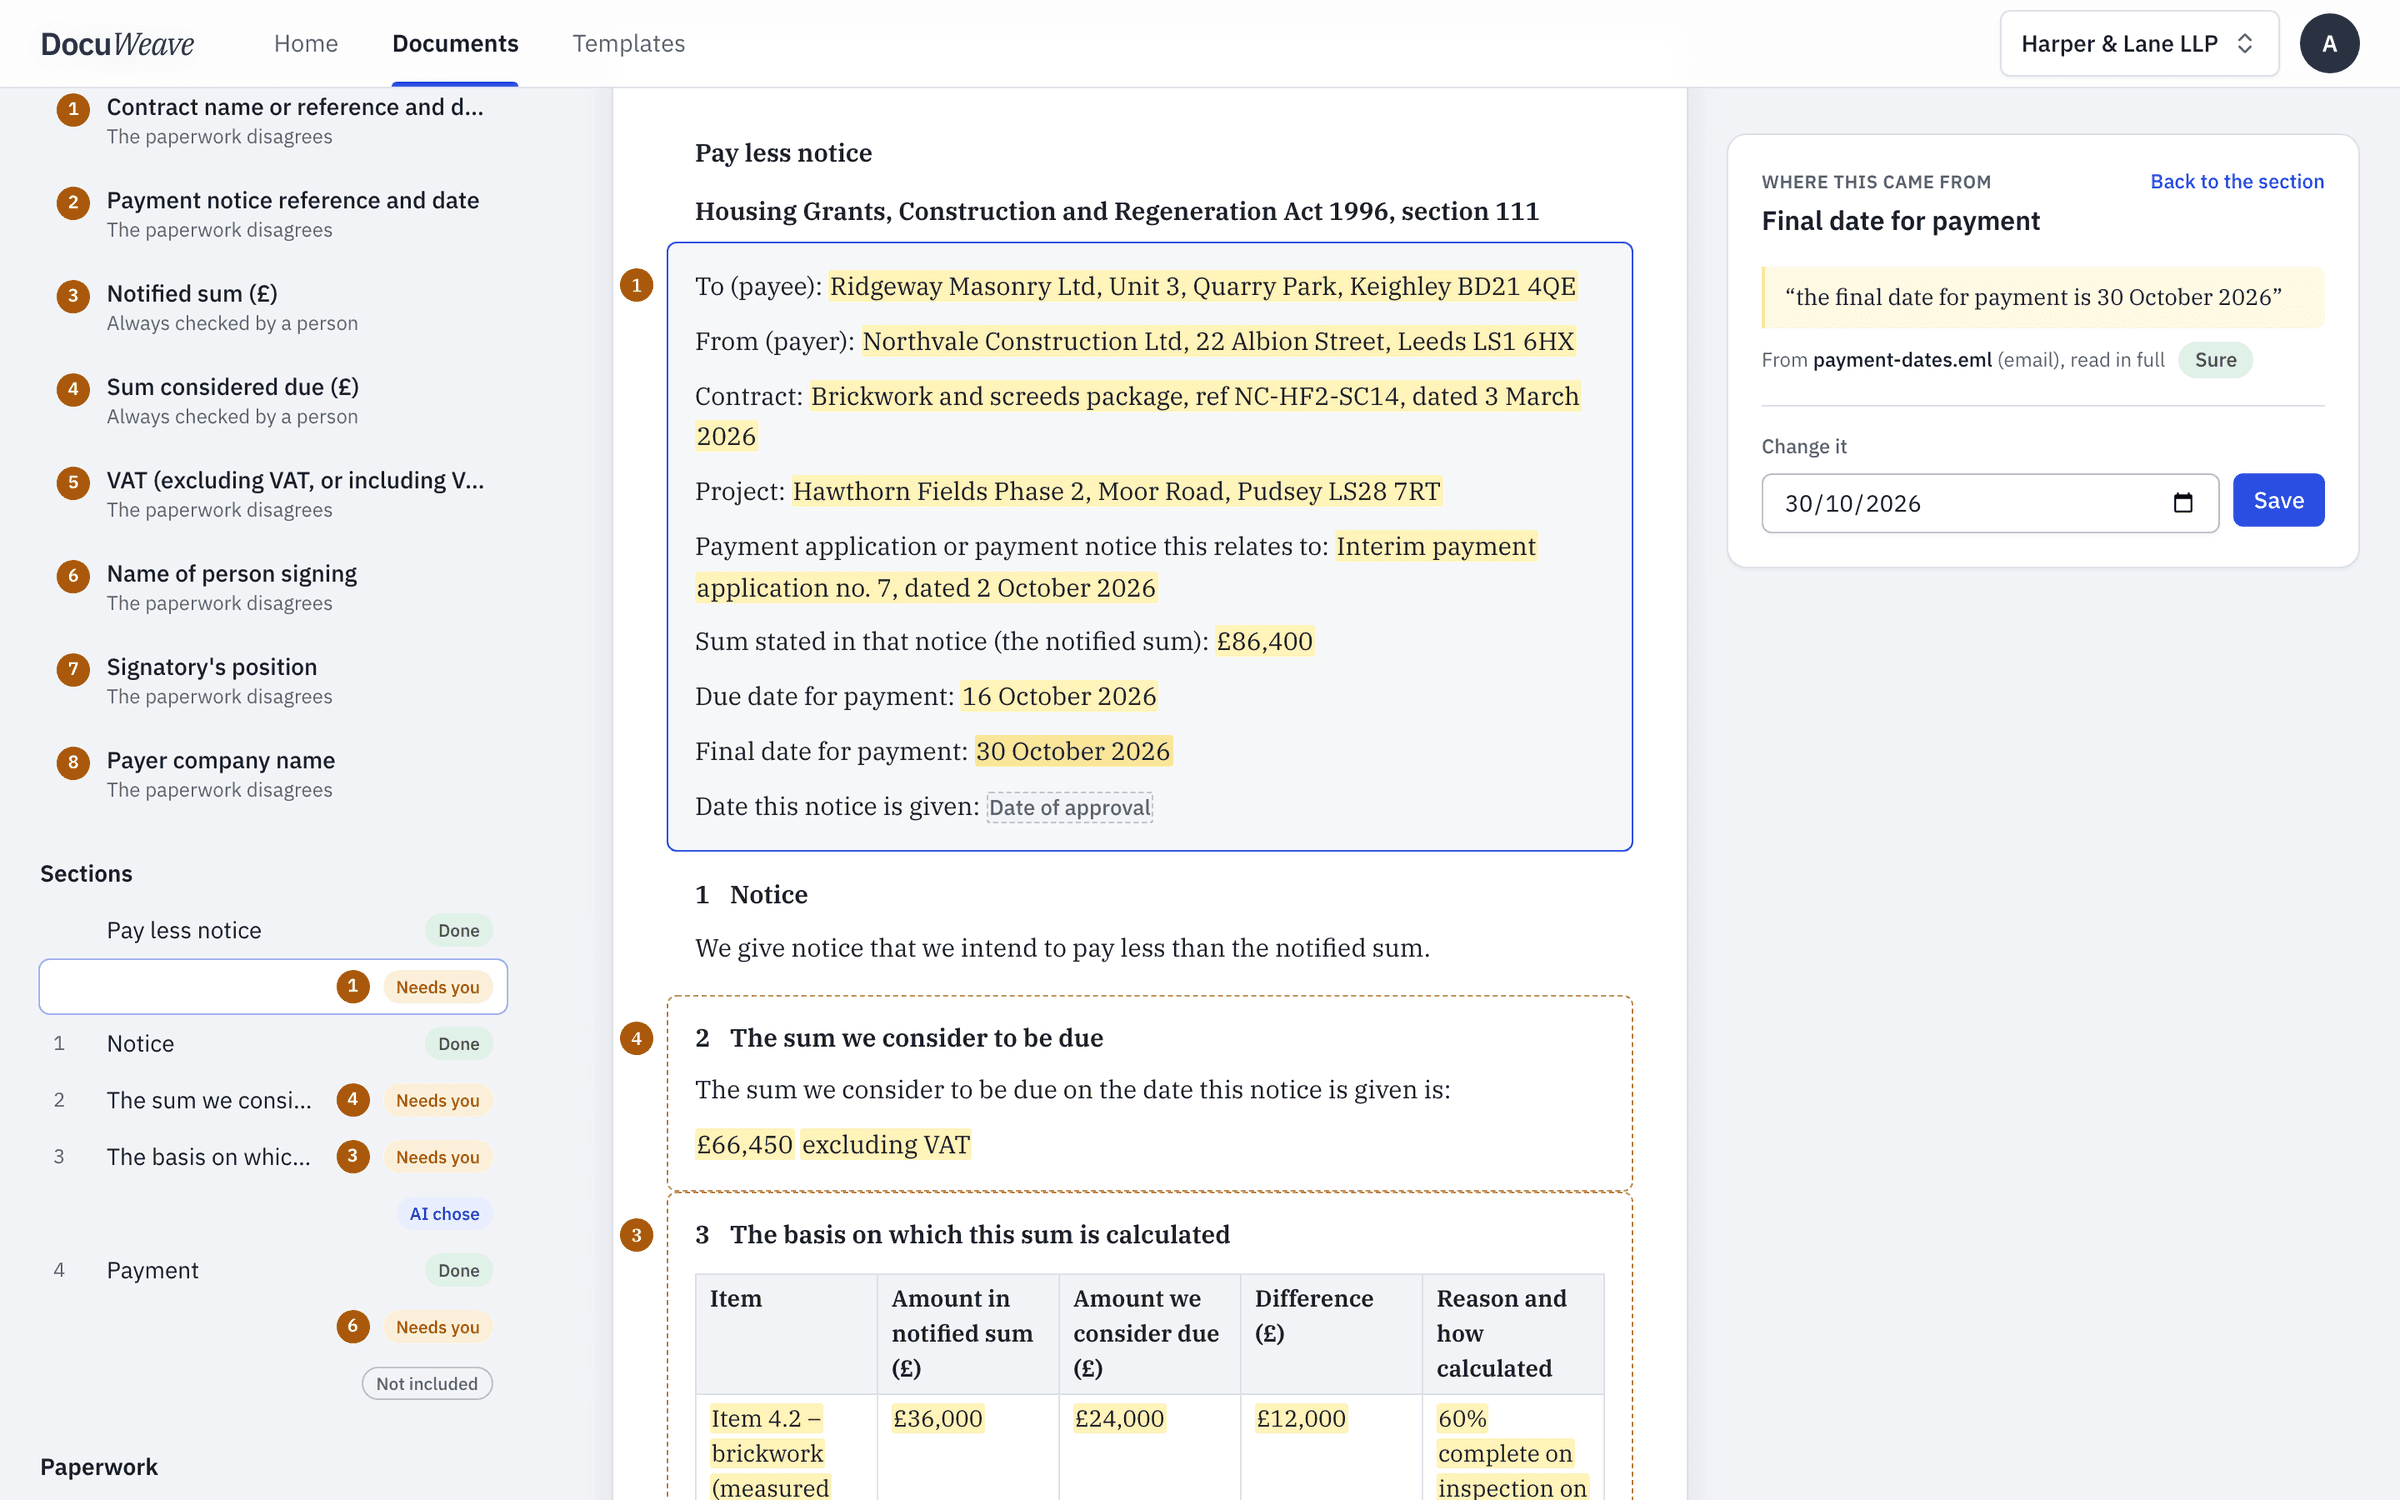Select section 2 The sum we consi... row
The width and height of the screenshot is (2400, 1500).
click(x=272, y=1100)
